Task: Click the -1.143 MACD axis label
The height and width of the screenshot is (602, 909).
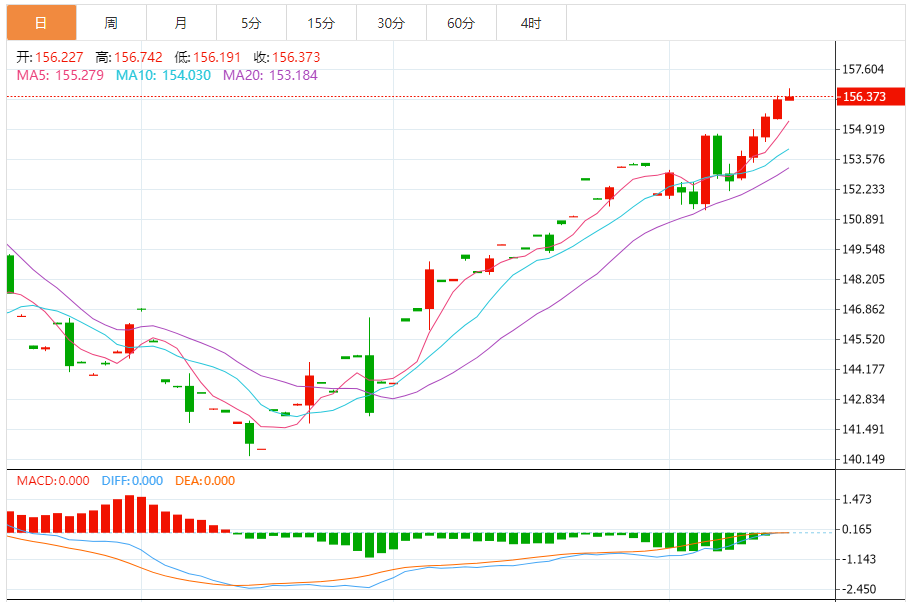Action: [857, 559]
